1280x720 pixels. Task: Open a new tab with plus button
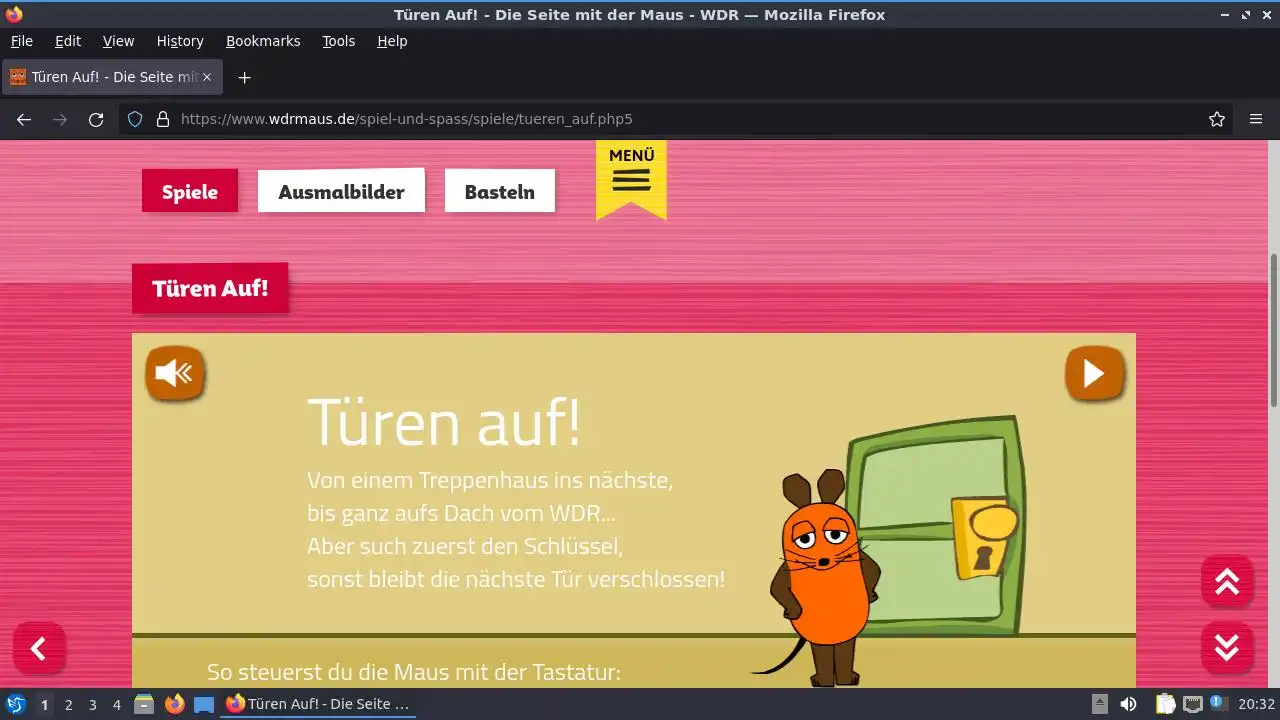tap(244, 77)
